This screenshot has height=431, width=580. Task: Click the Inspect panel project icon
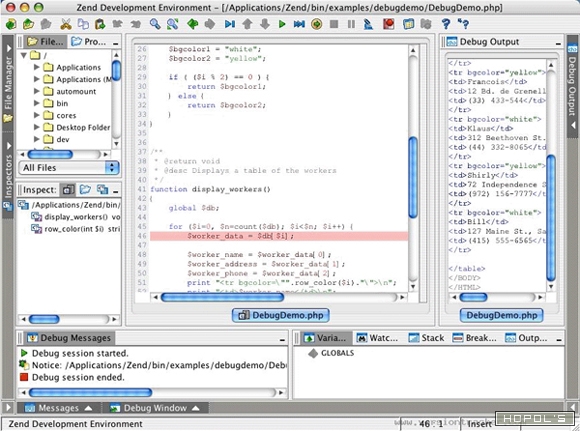pos(102,190)
